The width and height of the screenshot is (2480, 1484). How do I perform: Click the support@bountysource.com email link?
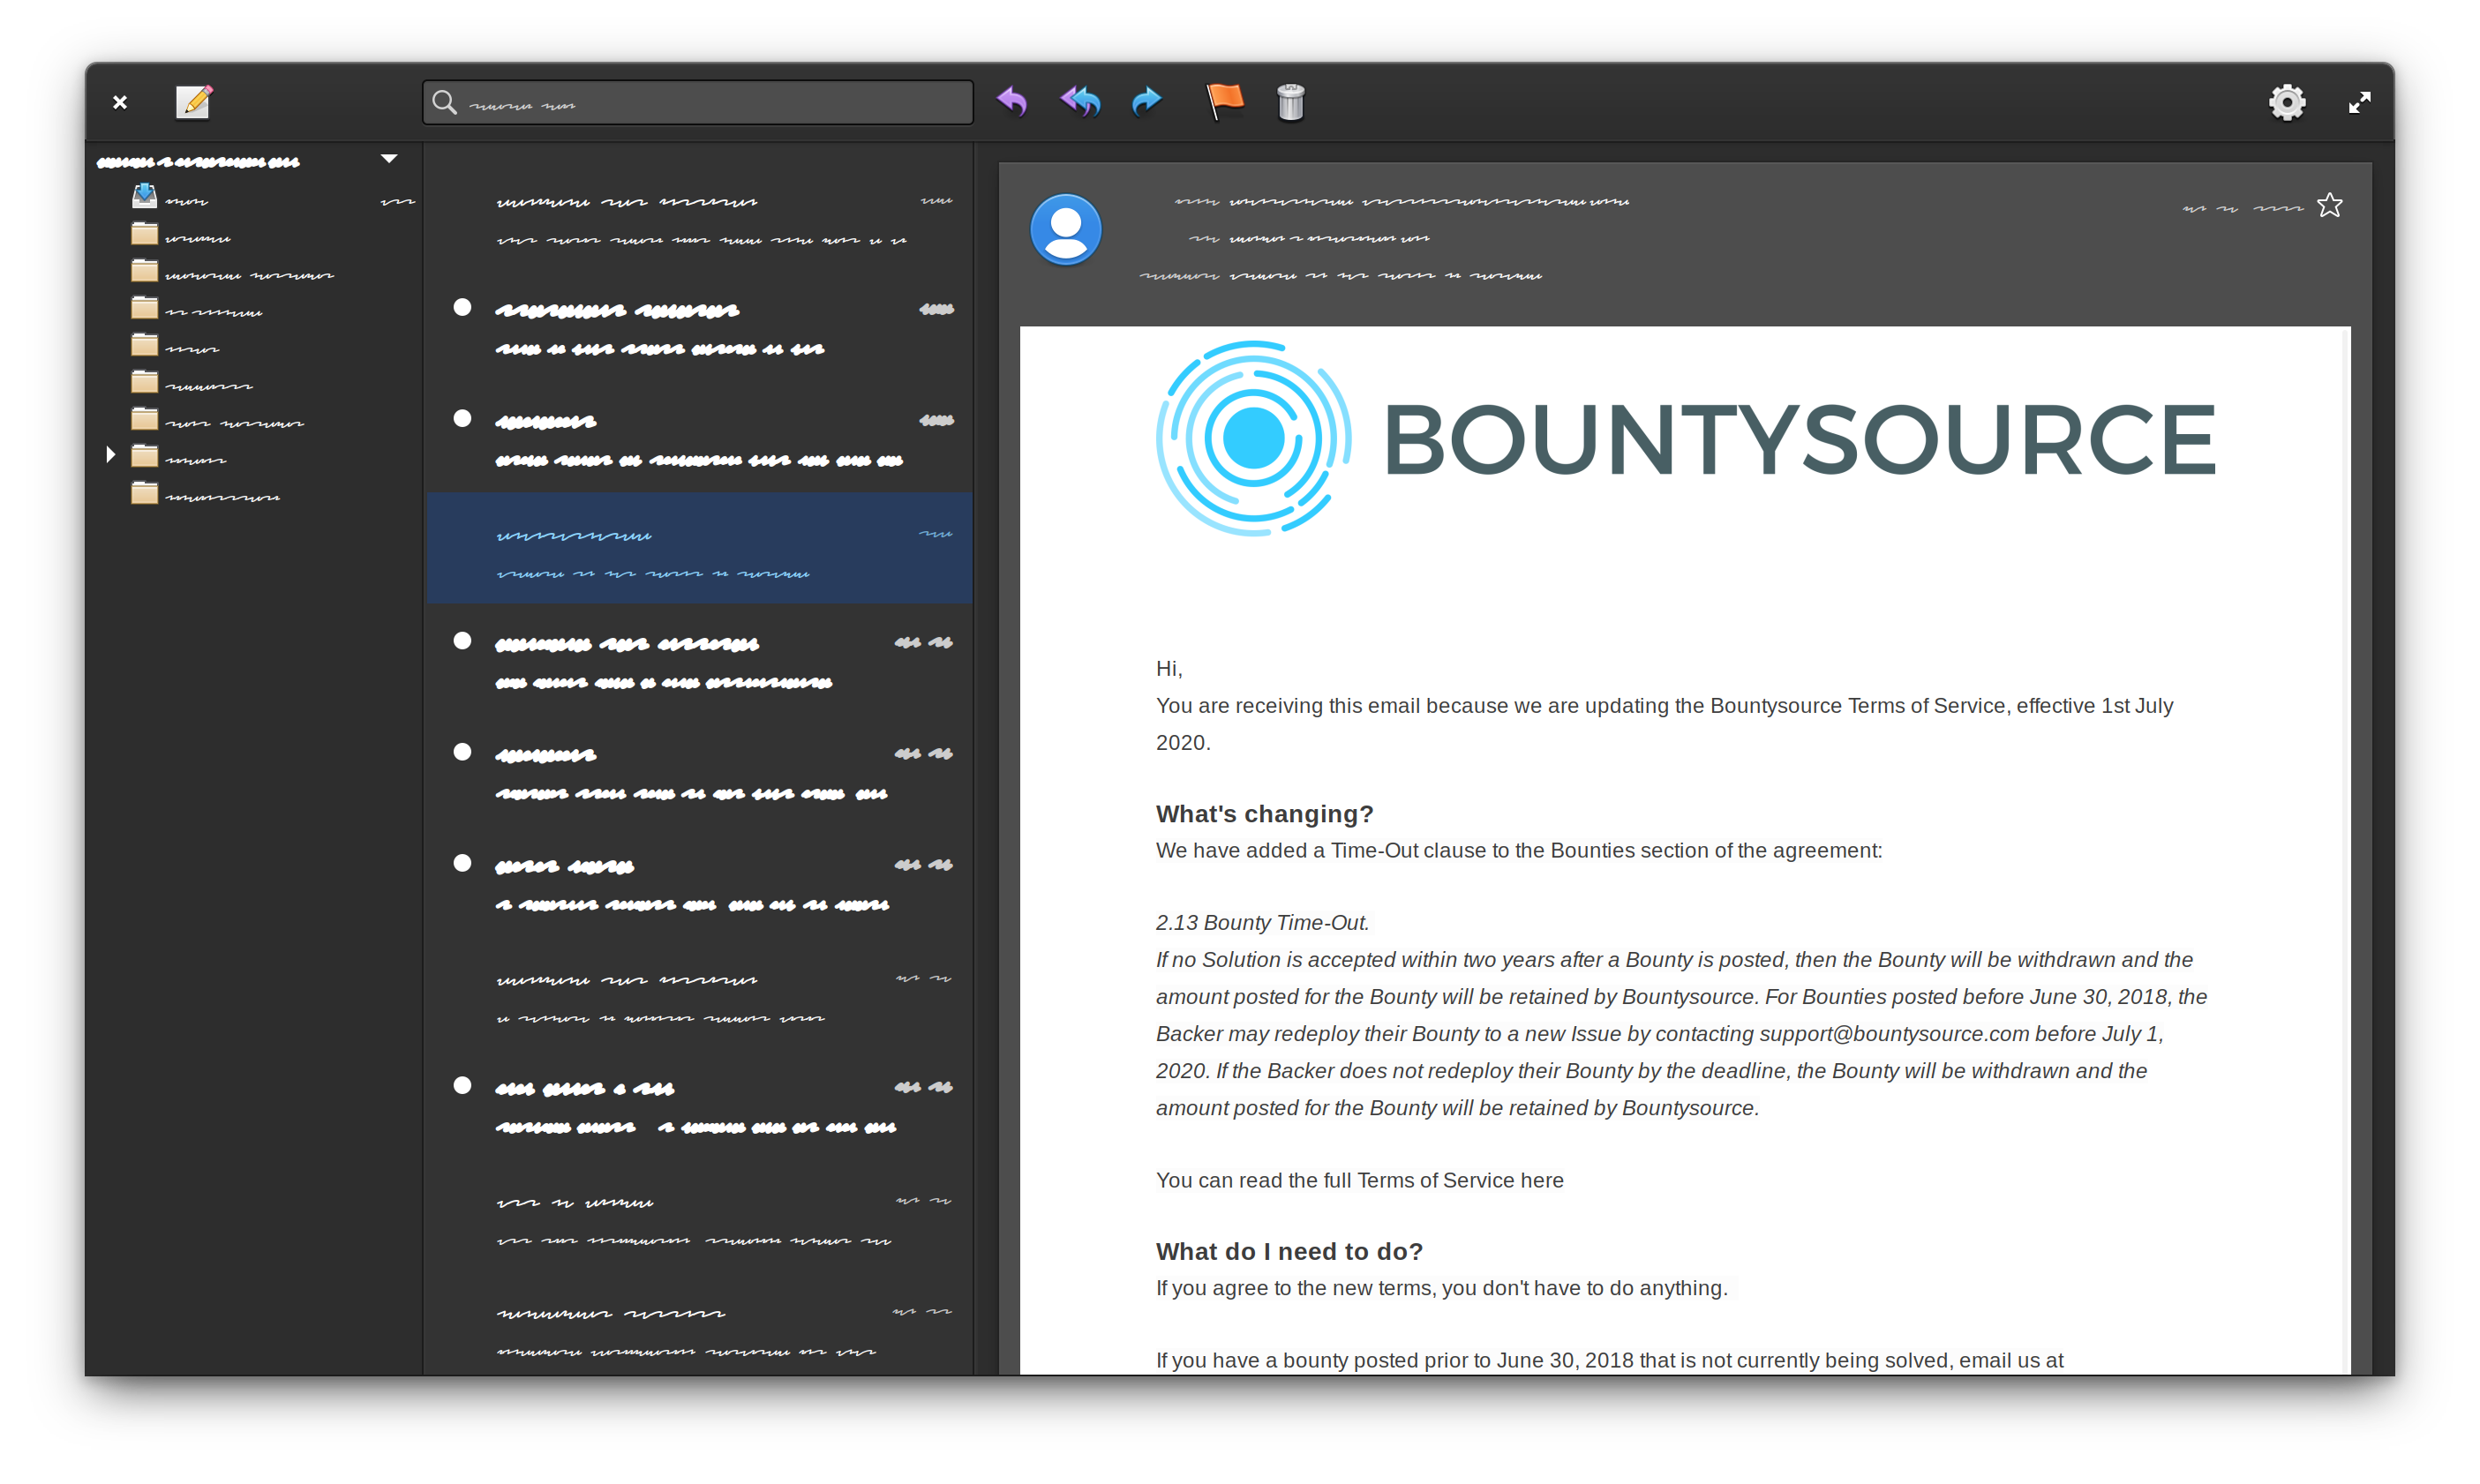(x=1893, y=1034)
